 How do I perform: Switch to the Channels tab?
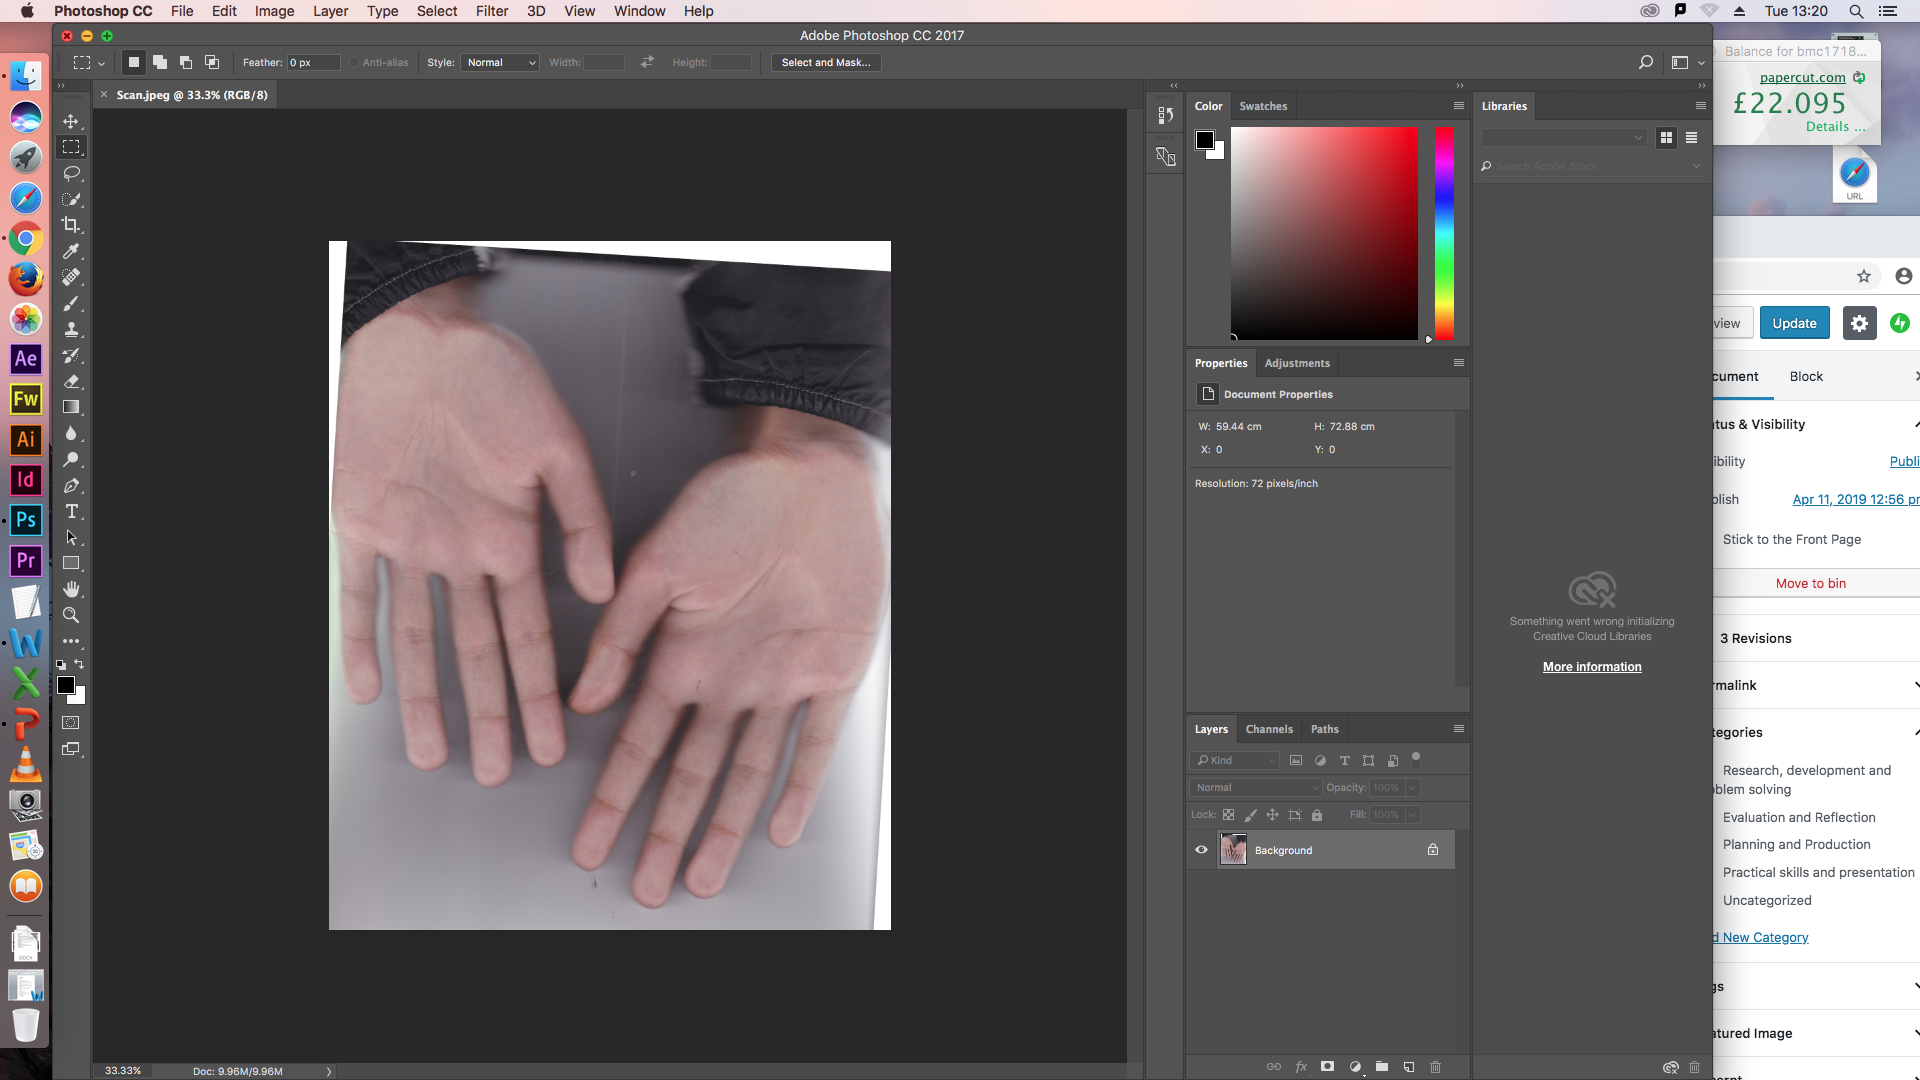point(1269,729)
